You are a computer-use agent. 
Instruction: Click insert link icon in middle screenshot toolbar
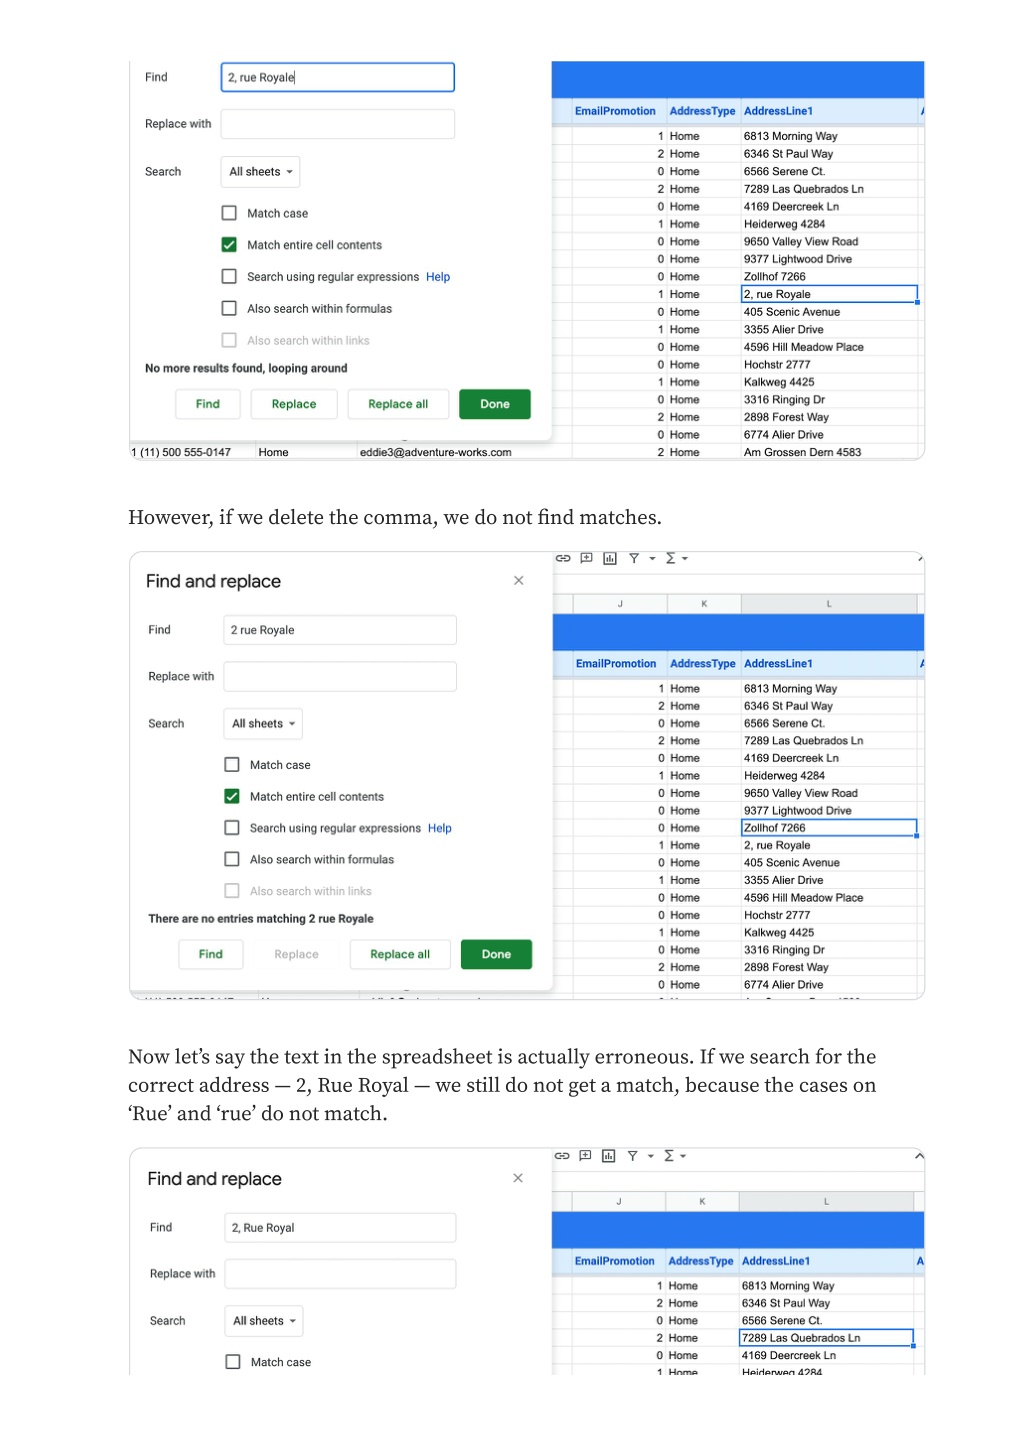pyautogui.click(x=563, y=558)
